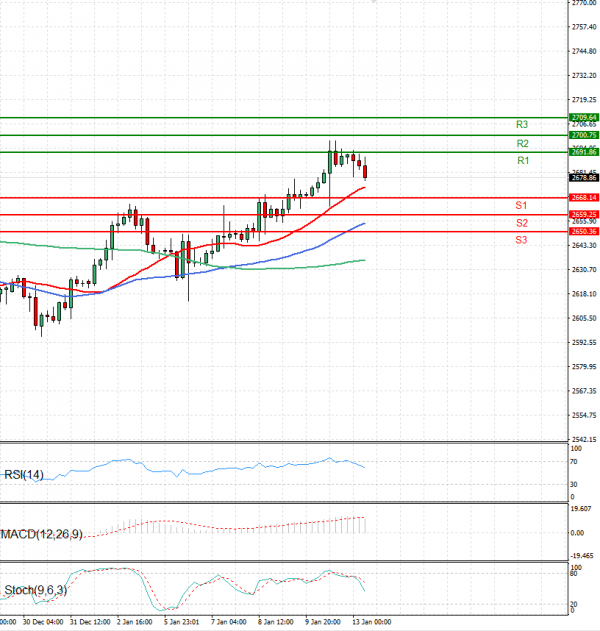Click the R1 resistance label
The width and height of the screenshot is (600, 631).
coord(523,161)
